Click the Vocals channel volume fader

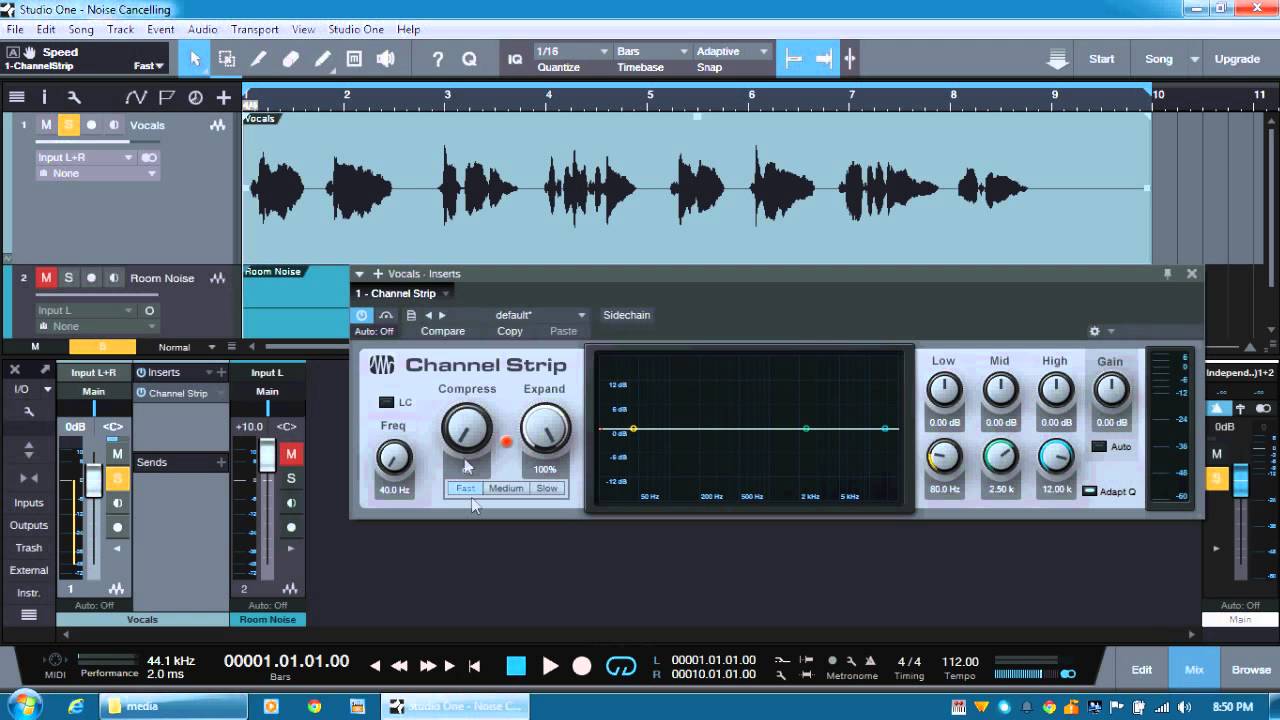pos(94,481)
